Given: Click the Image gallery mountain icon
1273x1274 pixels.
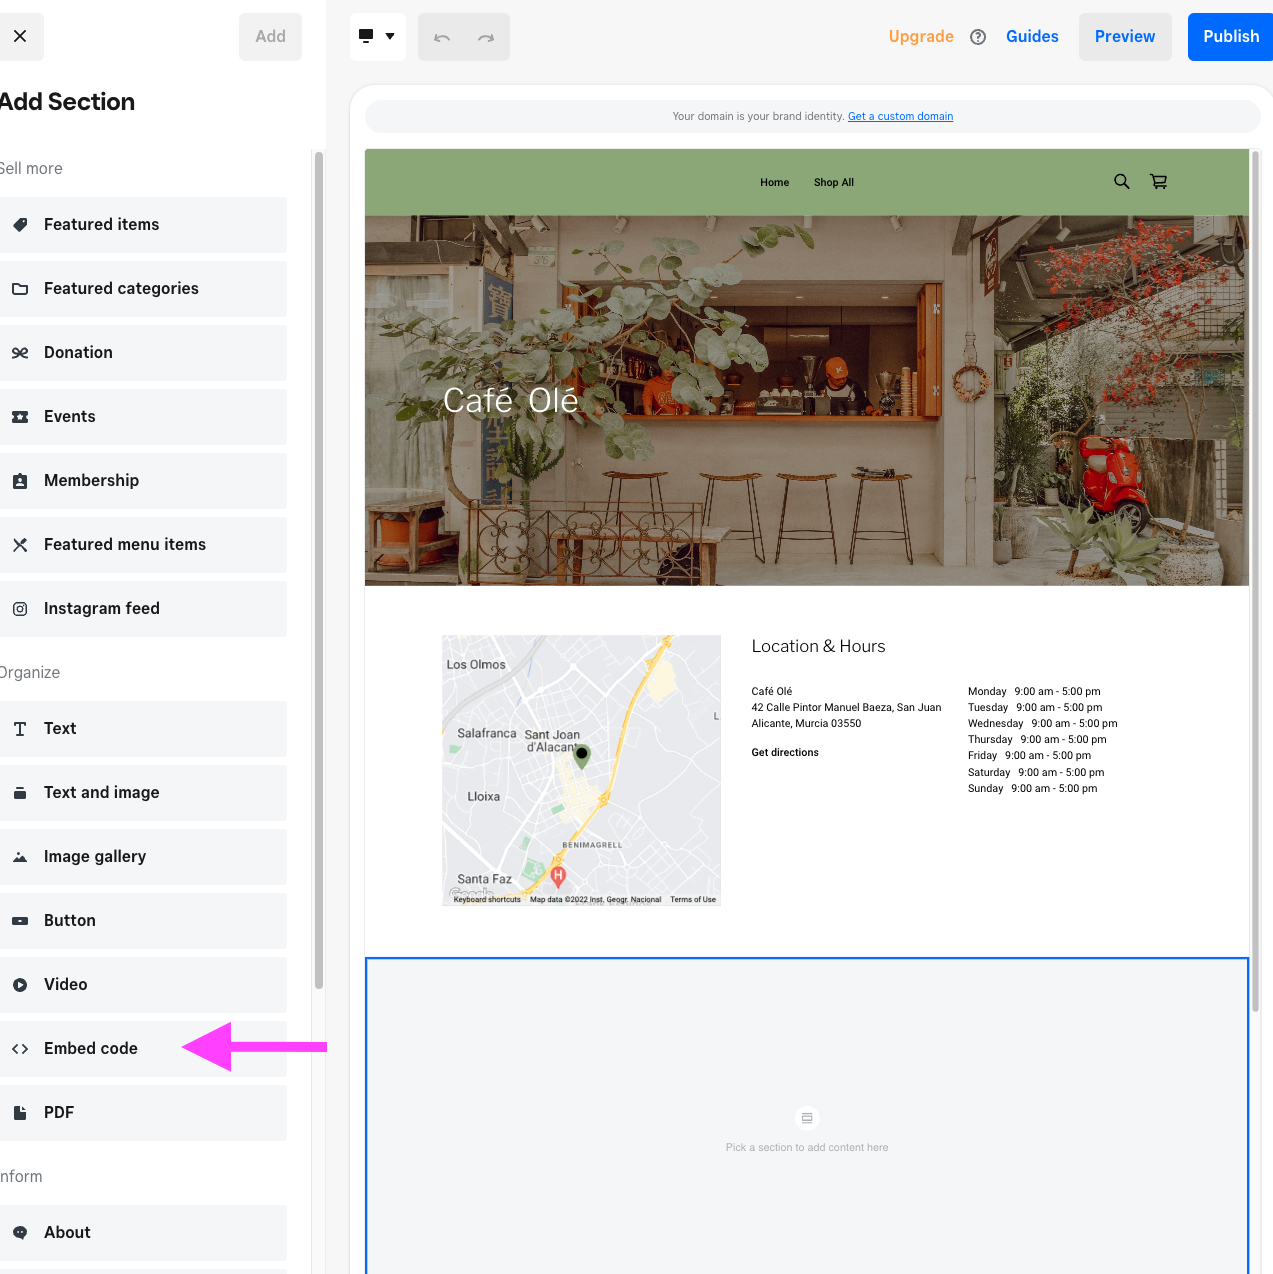Looking at the screenshot, I should pyautogui.click(x=20, y=856).
